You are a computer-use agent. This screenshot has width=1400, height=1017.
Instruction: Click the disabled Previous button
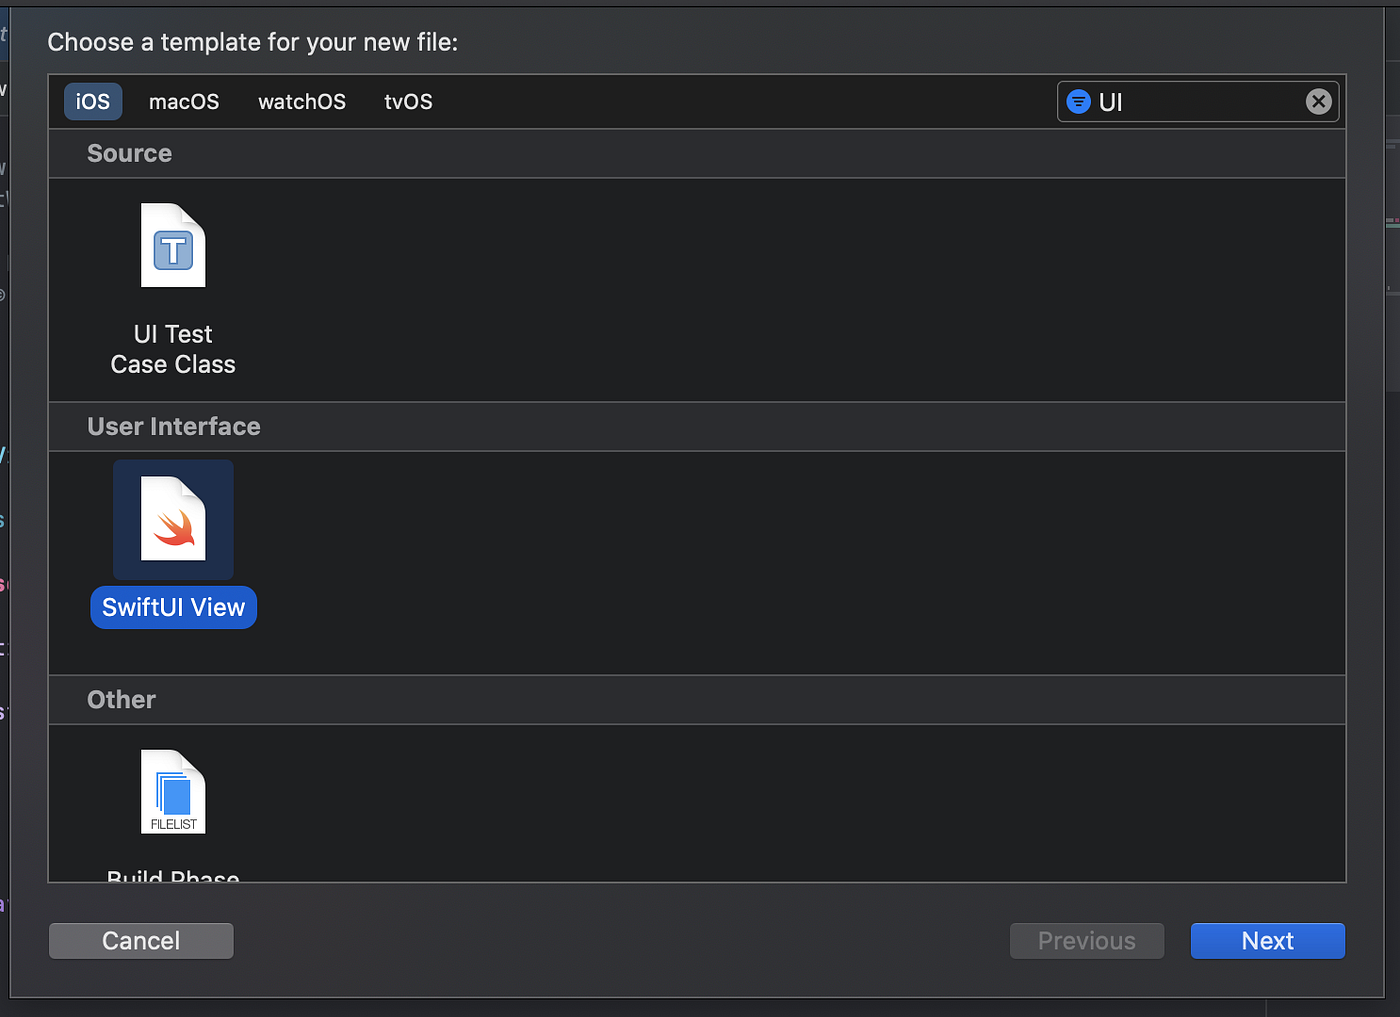(1086, 940)
